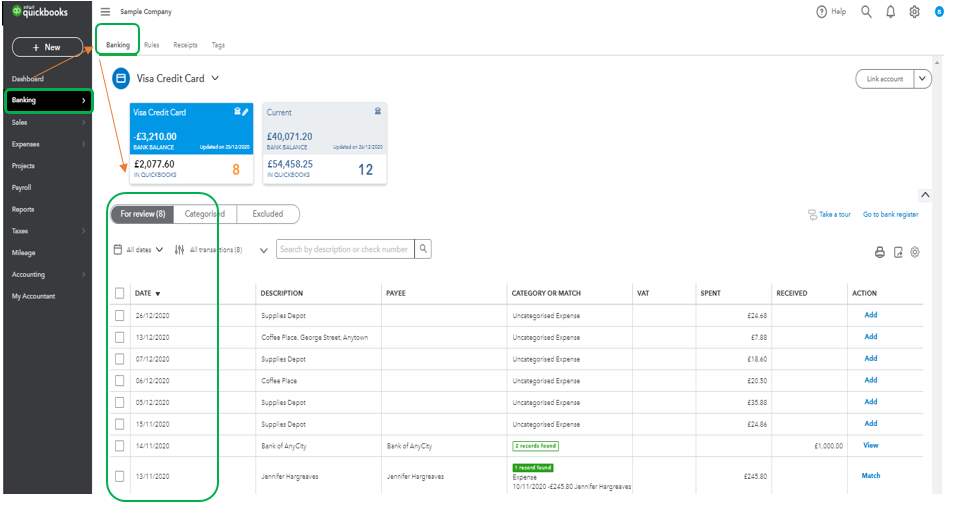Open the All dates calendar icon
955x505 pixels.
pos(118,249)
